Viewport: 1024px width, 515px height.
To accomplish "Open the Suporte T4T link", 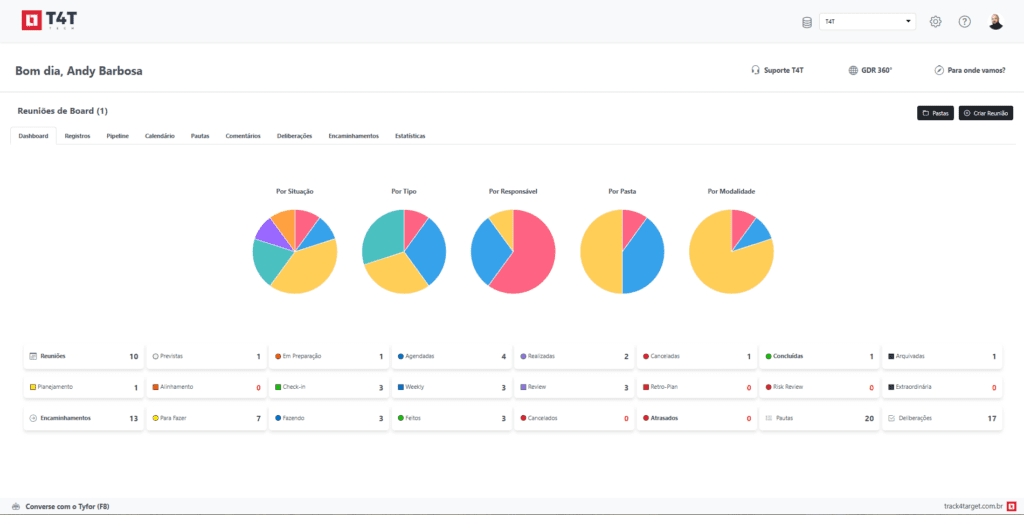I will [x=777, y=70].
